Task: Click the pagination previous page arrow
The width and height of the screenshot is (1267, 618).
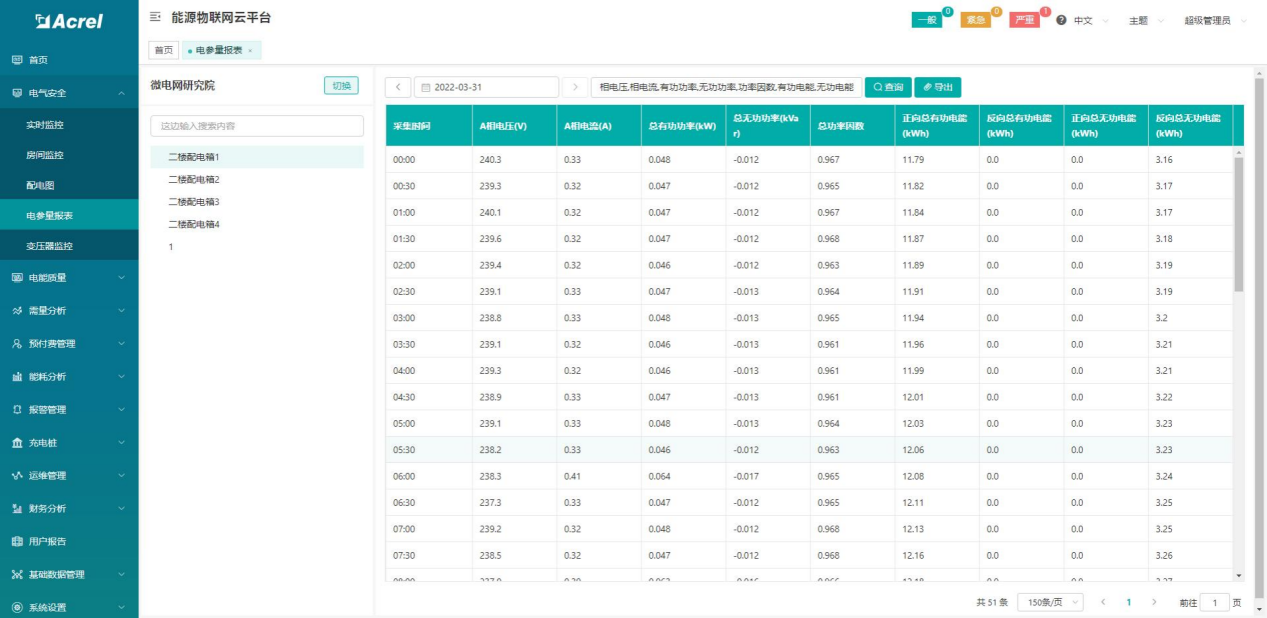Action: point(1103,603)
